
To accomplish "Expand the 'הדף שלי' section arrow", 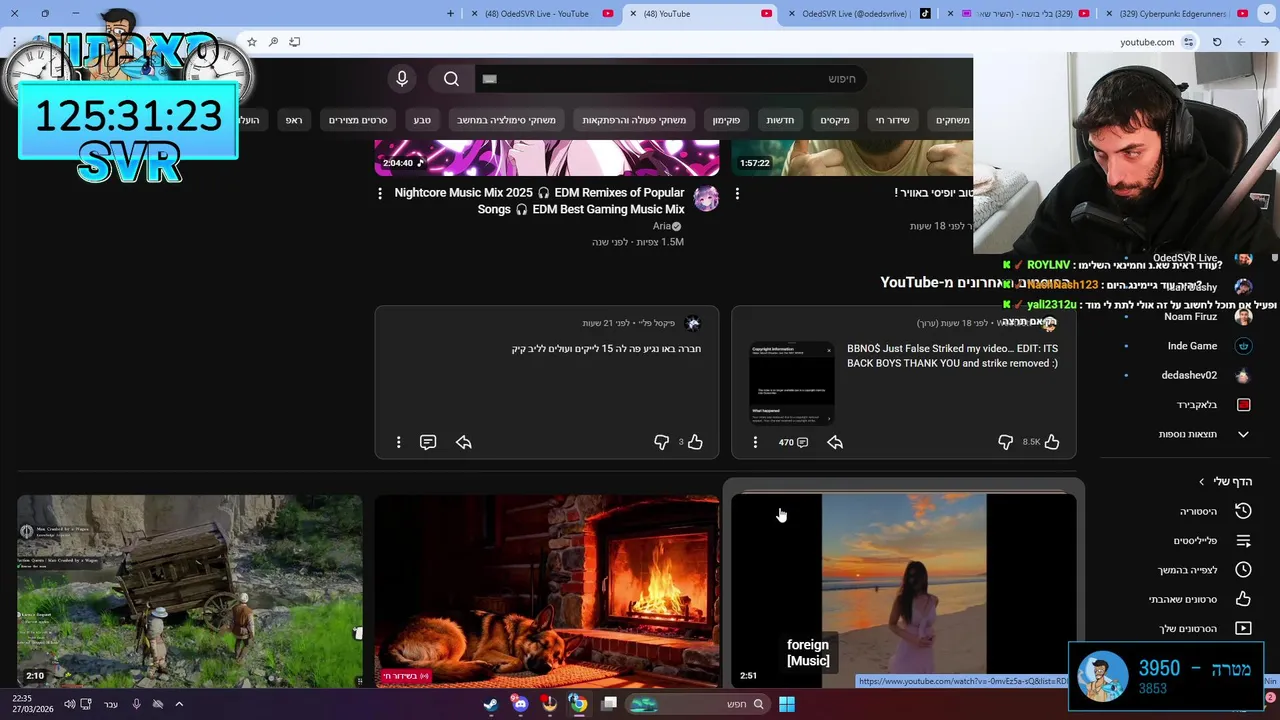I will click(x=1202, y=482).
